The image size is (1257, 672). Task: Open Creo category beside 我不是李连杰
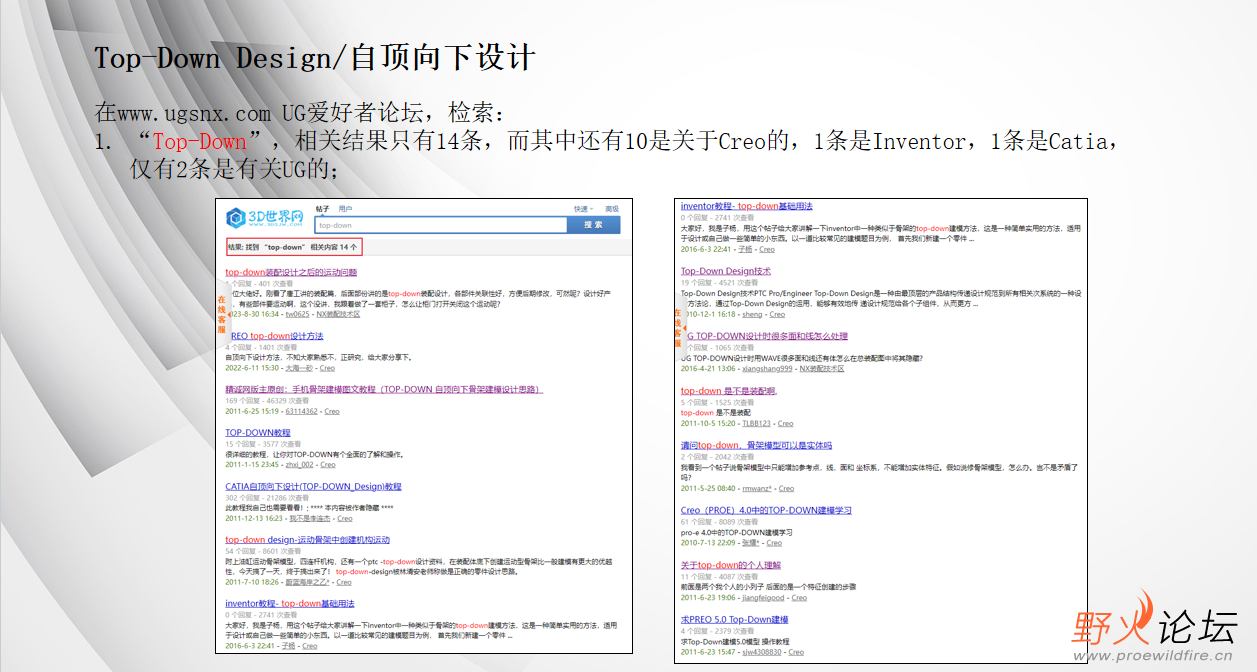tap(345, 519)
